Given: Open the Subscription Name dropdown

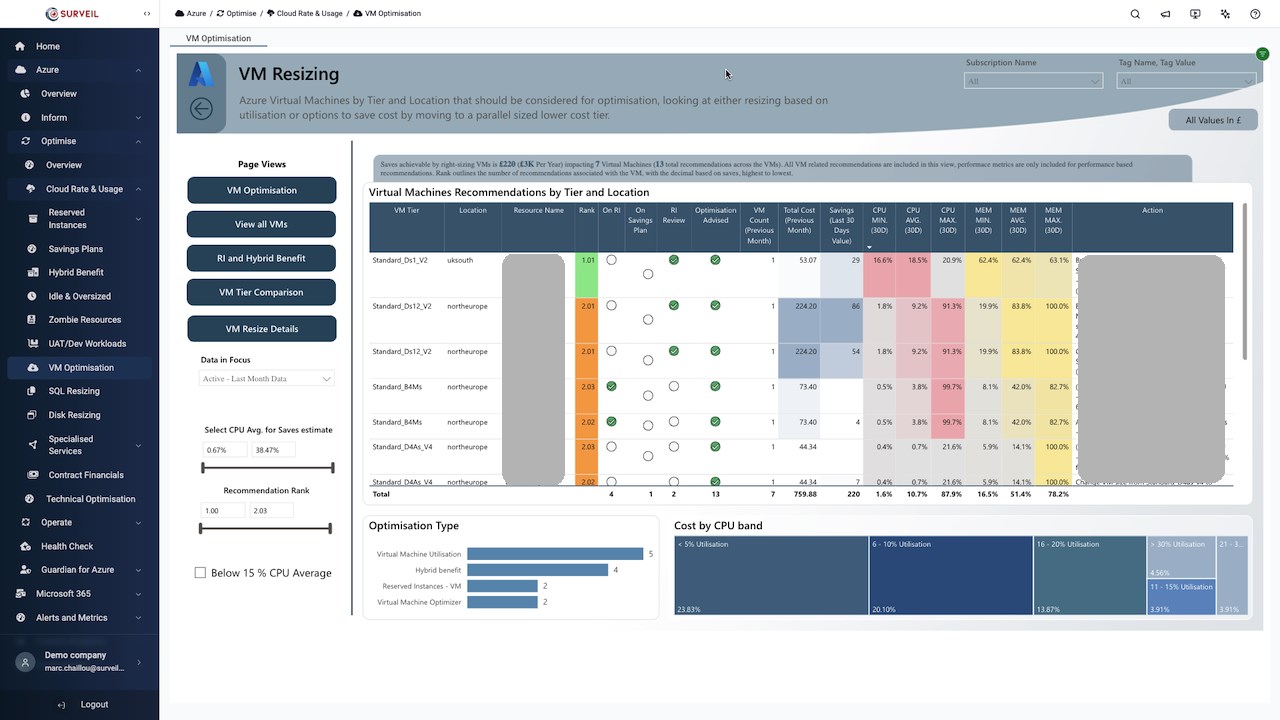Looking at the screenshot, I should click(x=1033, y=81).
